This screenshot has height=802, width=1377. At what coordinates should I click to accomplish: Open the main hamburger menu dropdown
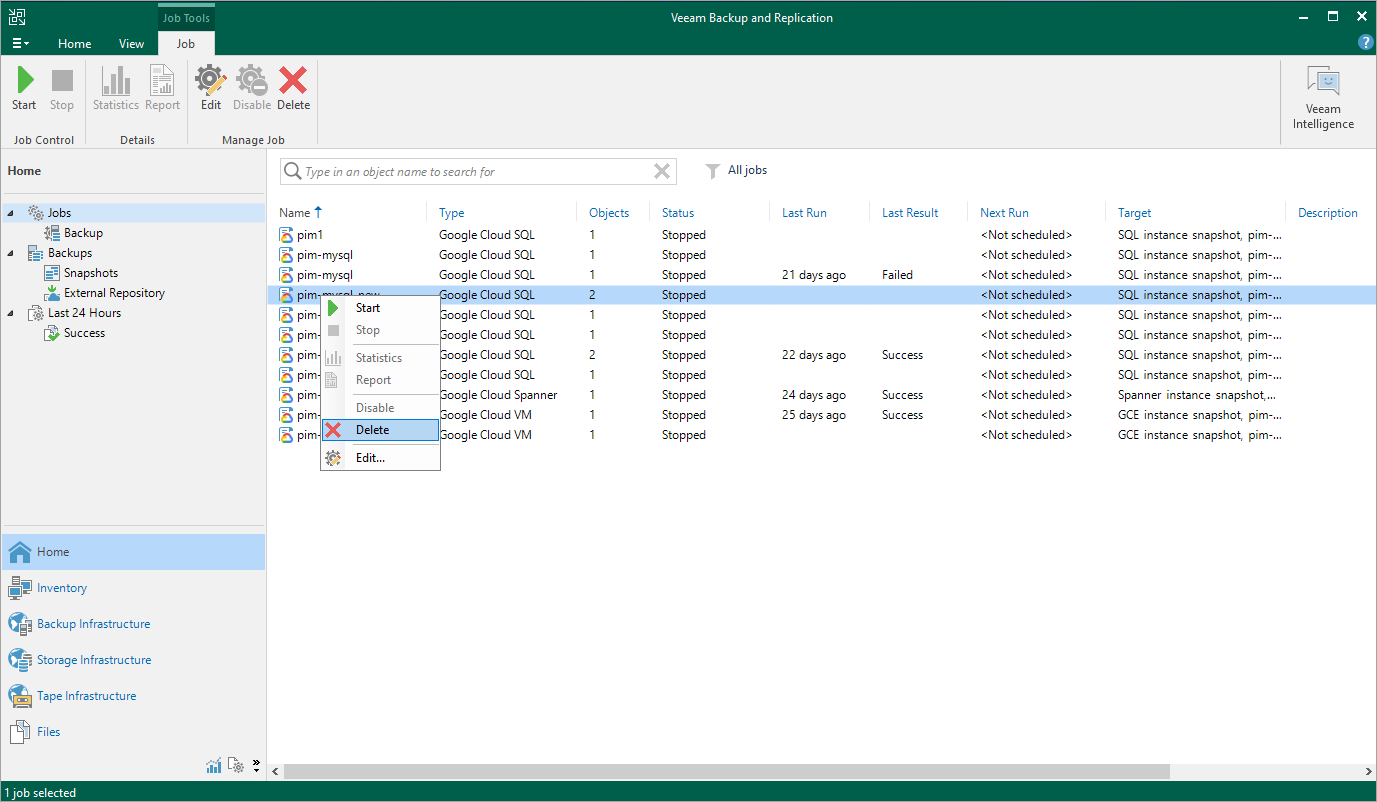[x=20, y=43]
